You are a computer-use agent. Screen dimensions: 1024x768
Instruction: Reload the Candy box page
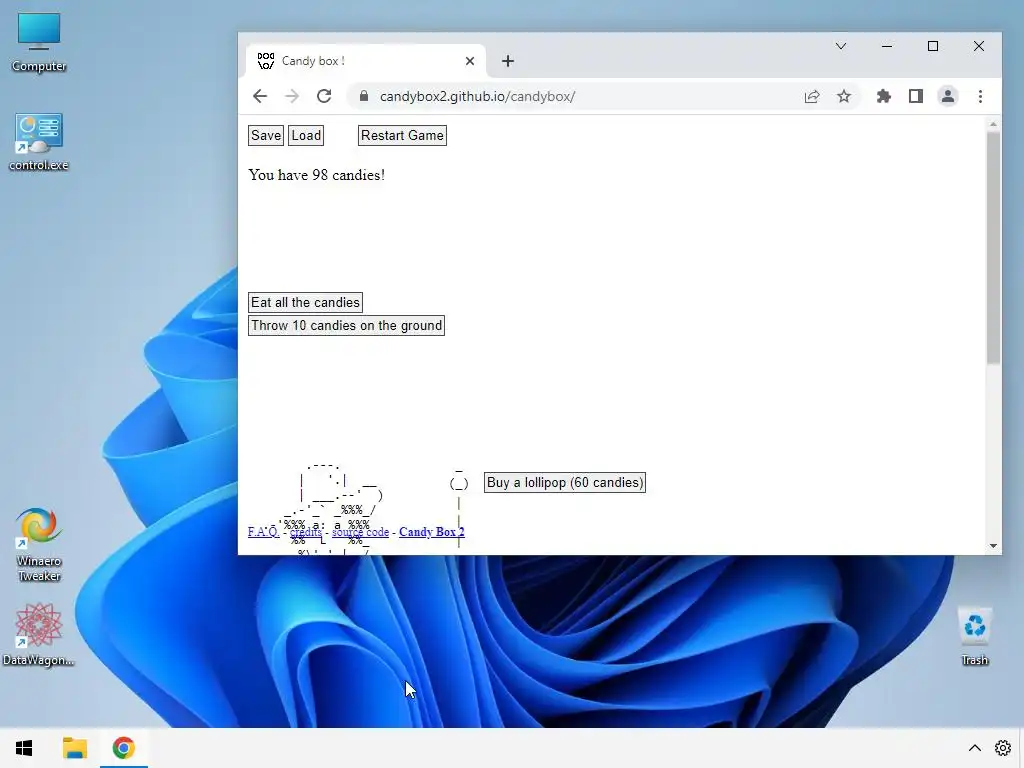click(324, 97)
